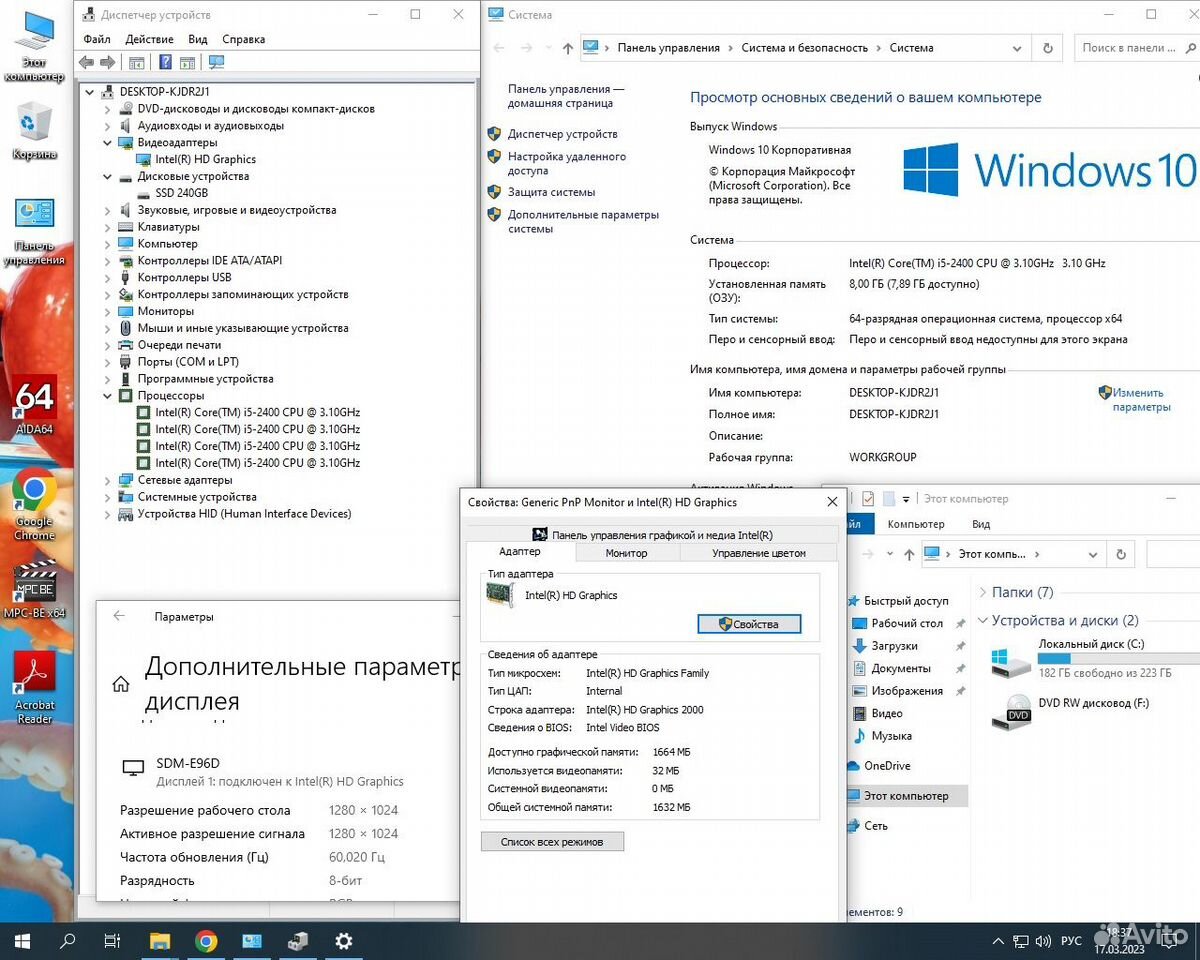Select DVD RW дисковод (F:) drive

pyautogui.click(x=1070, y=711)
